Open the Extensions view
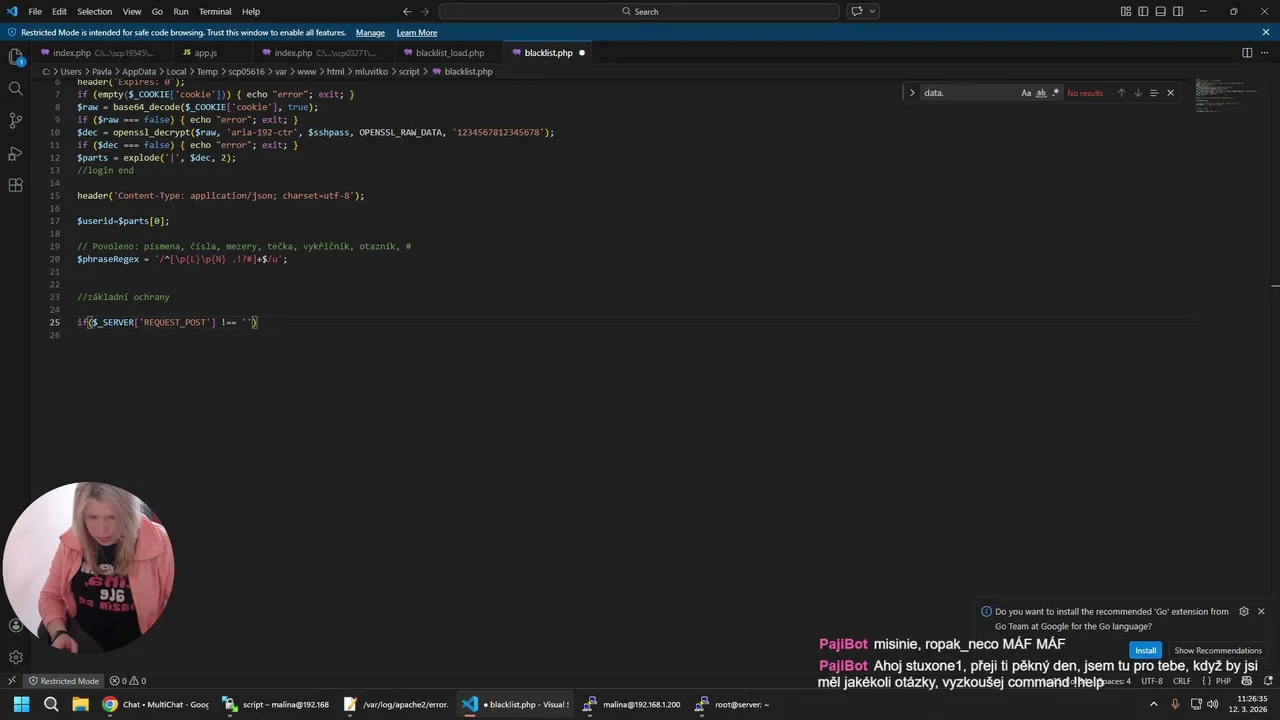The width and height of the screenshot is (1280, 720). (15, 185)
